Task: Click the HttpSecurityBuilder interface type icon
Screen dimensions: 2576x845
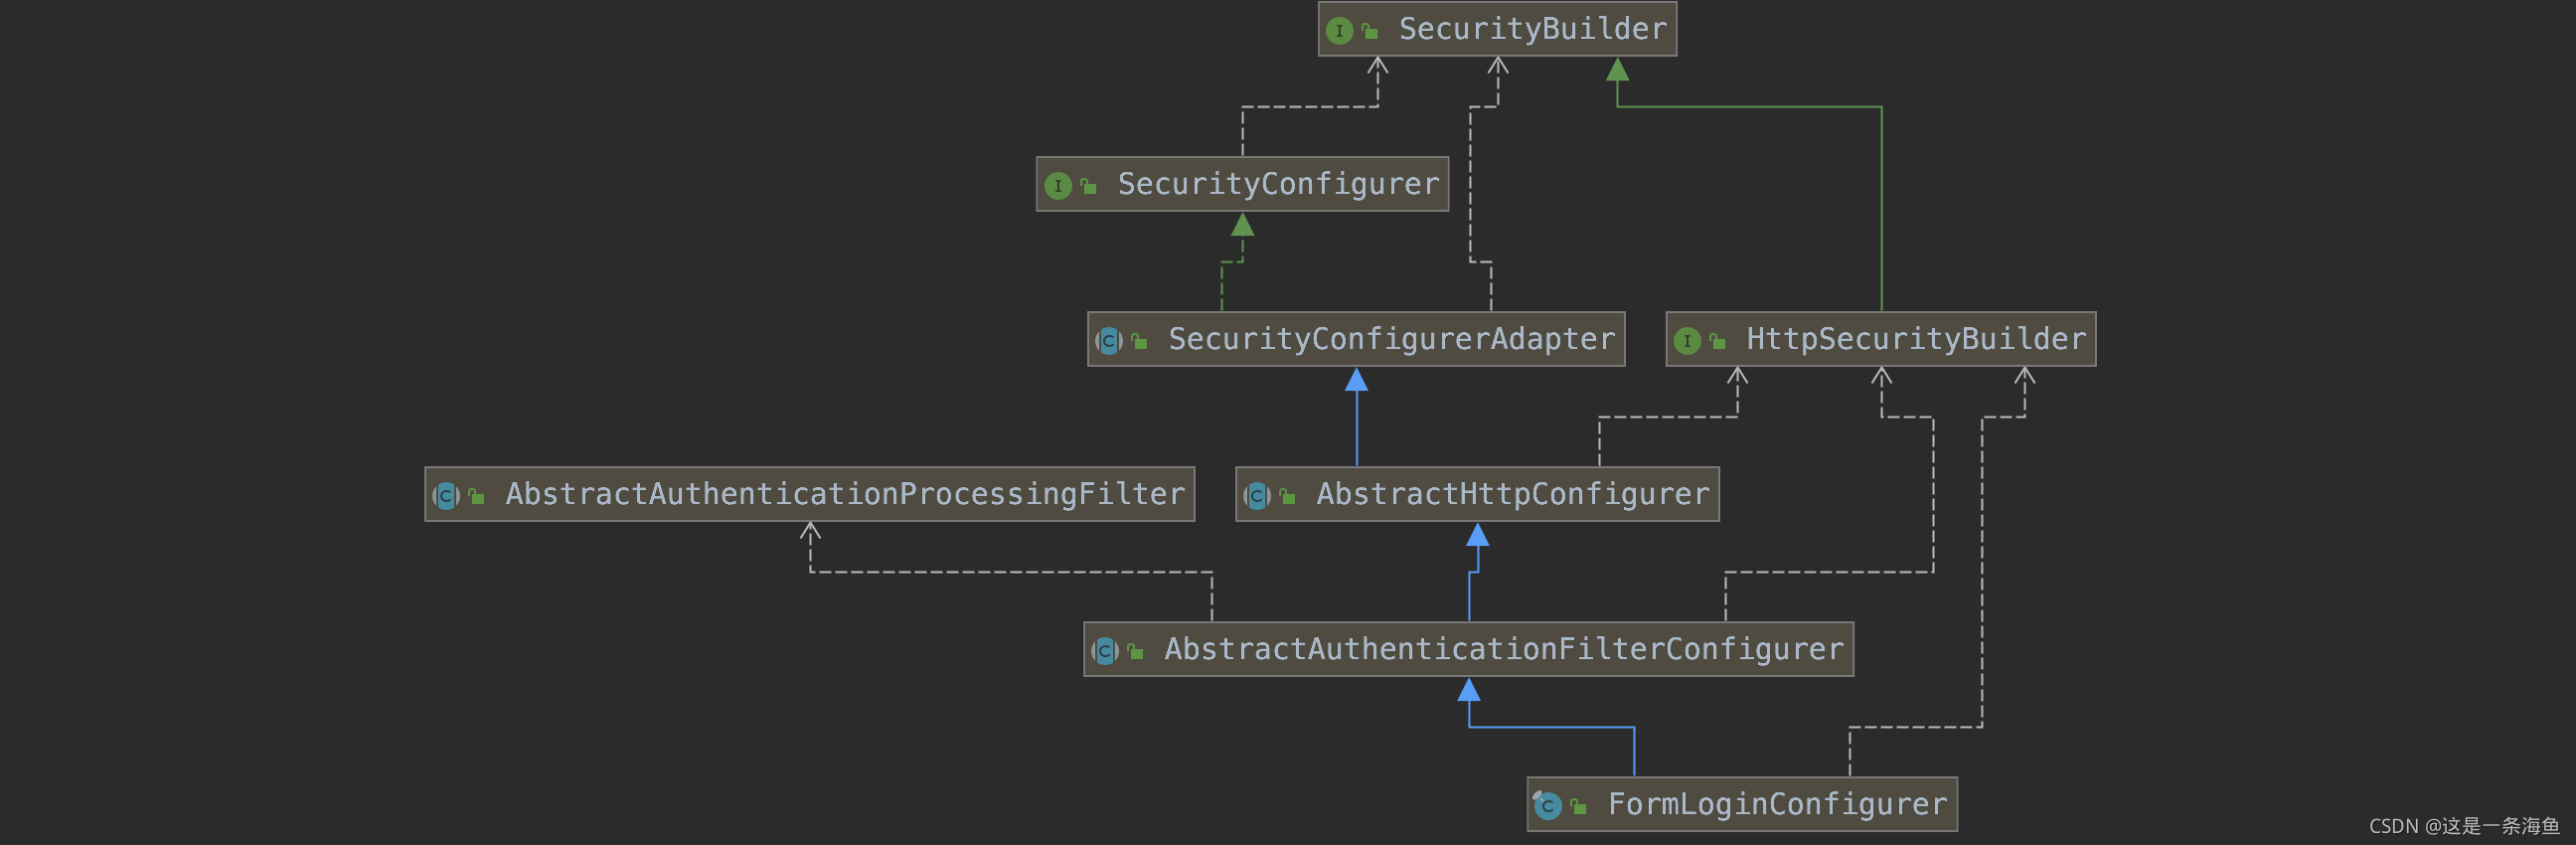Action: (1687, 341)
